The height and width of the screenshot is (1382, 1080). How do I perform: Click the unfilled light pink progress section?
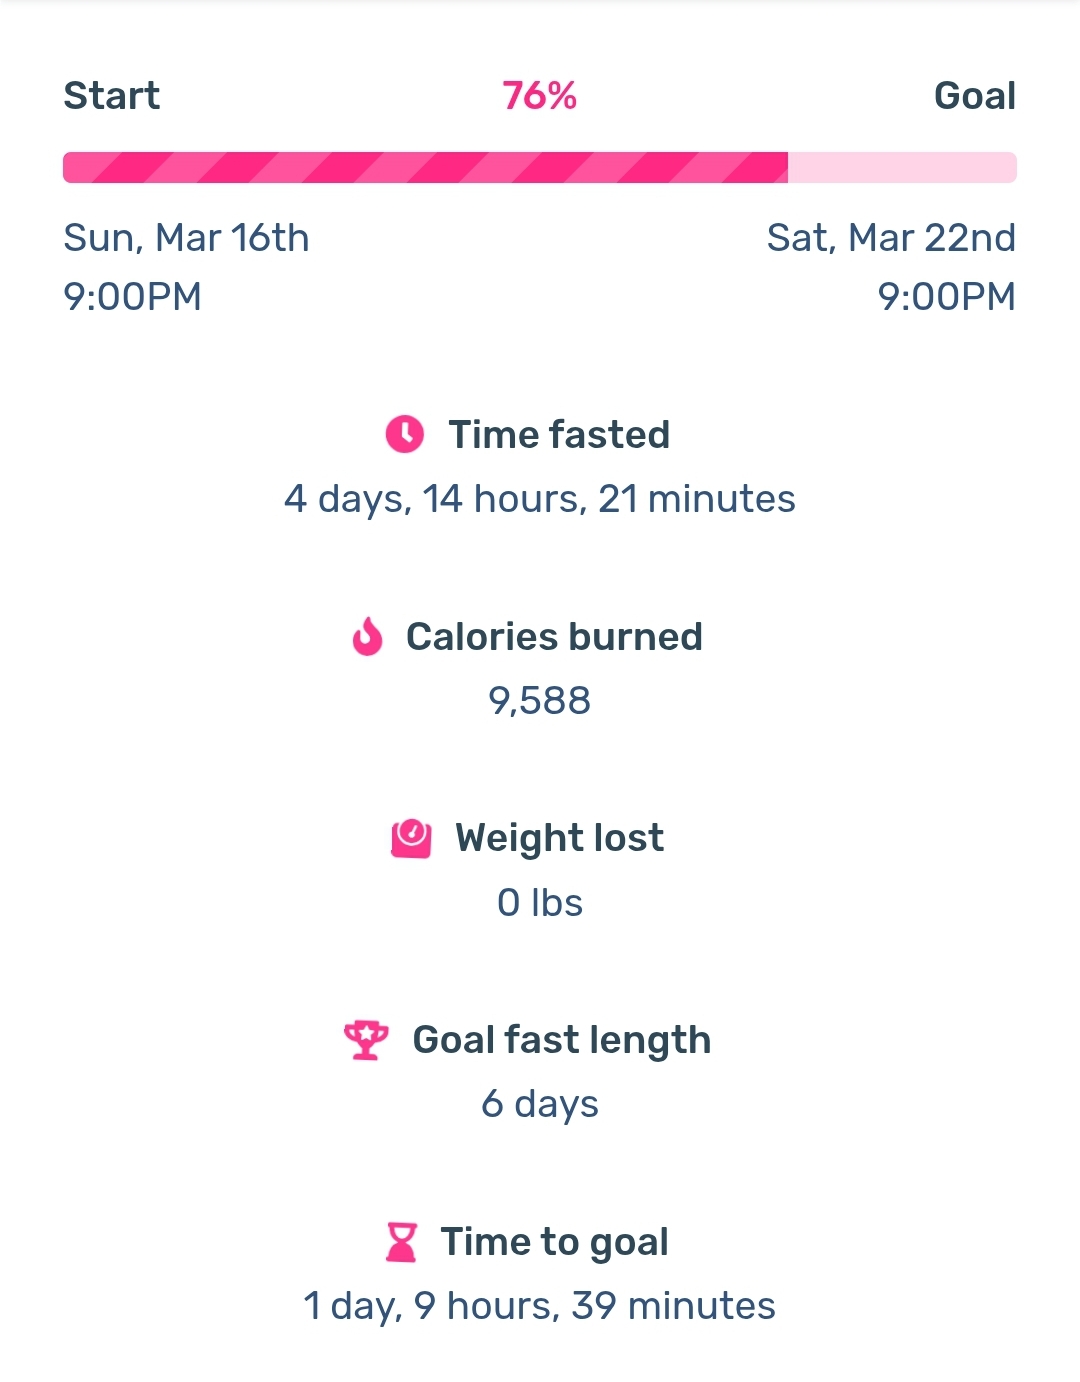click(902, 167)
